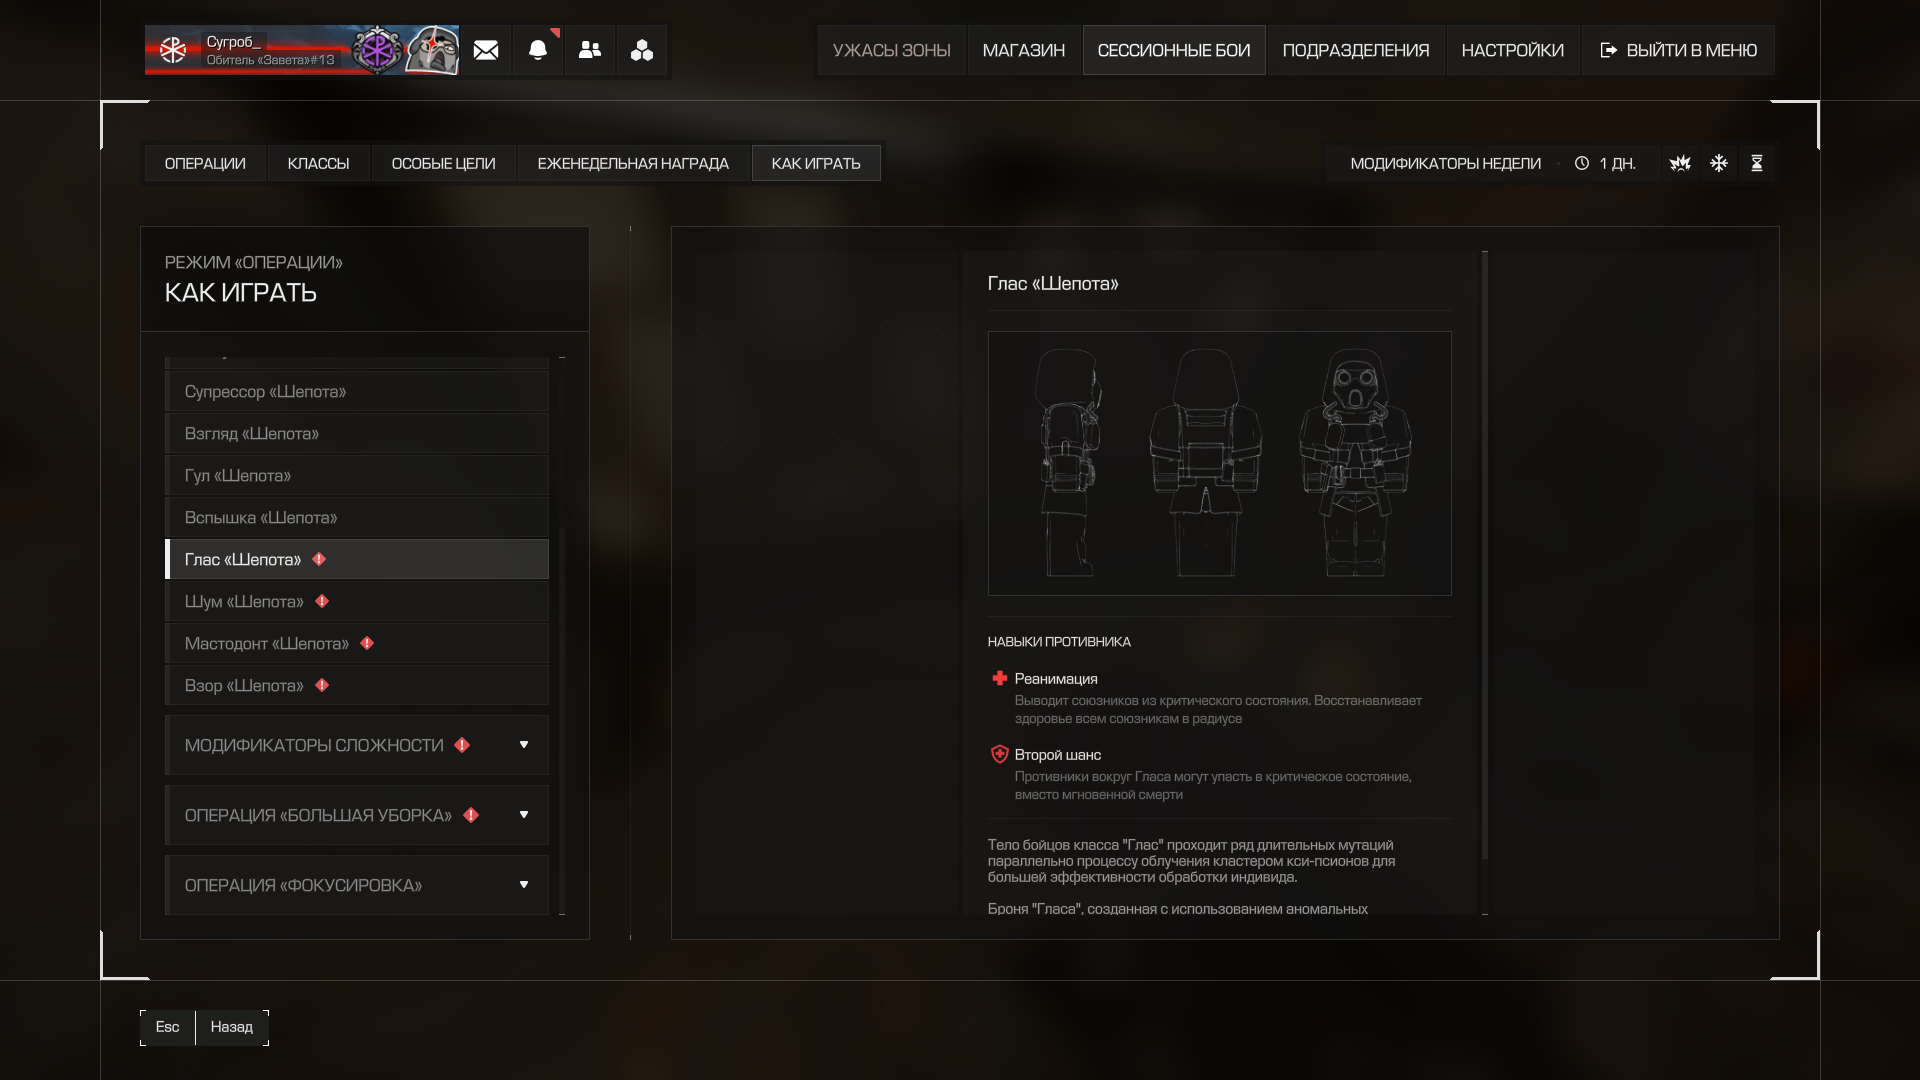
Task: Open the friends list icon
Action: tap(590, 50)
